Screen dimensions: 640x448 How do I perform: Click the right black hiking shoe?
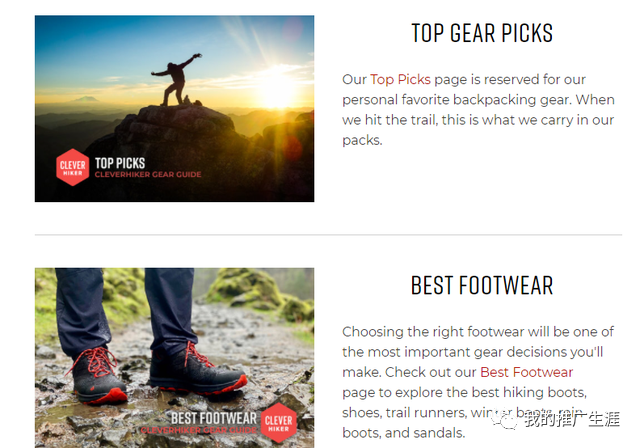[x=197, y=370]
